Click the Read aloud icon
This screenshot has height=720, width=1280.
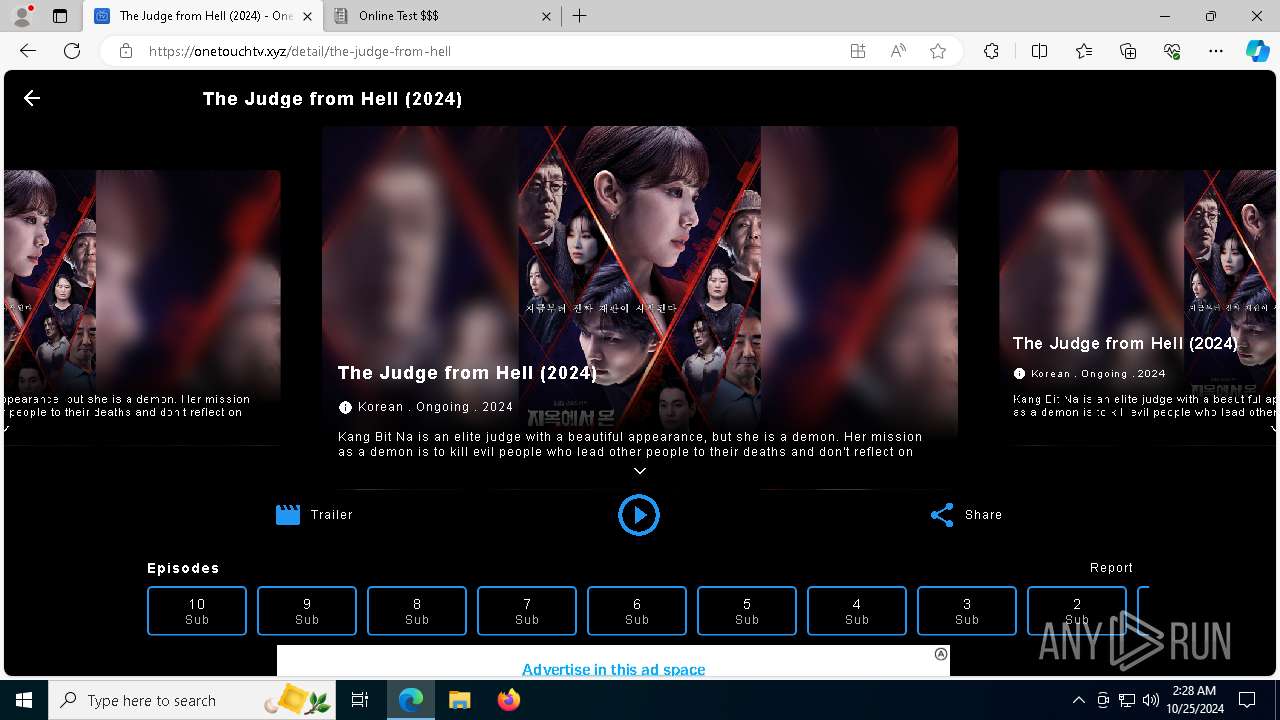click(898, 51)
